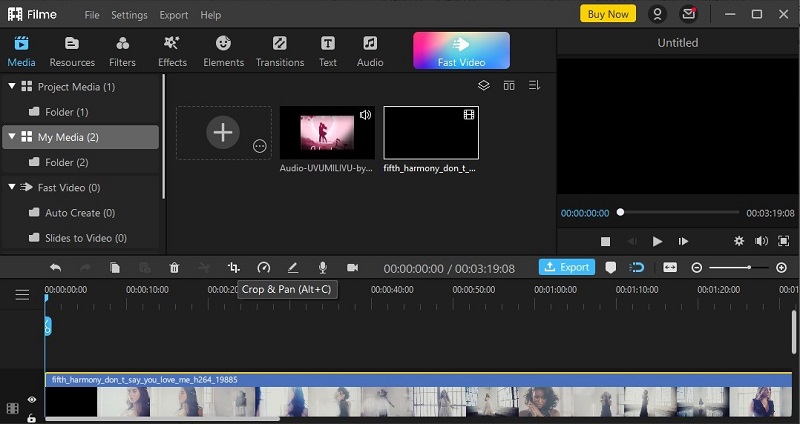800x424 pixels.
Task: Open the messages mail icon
Action: 688,14
